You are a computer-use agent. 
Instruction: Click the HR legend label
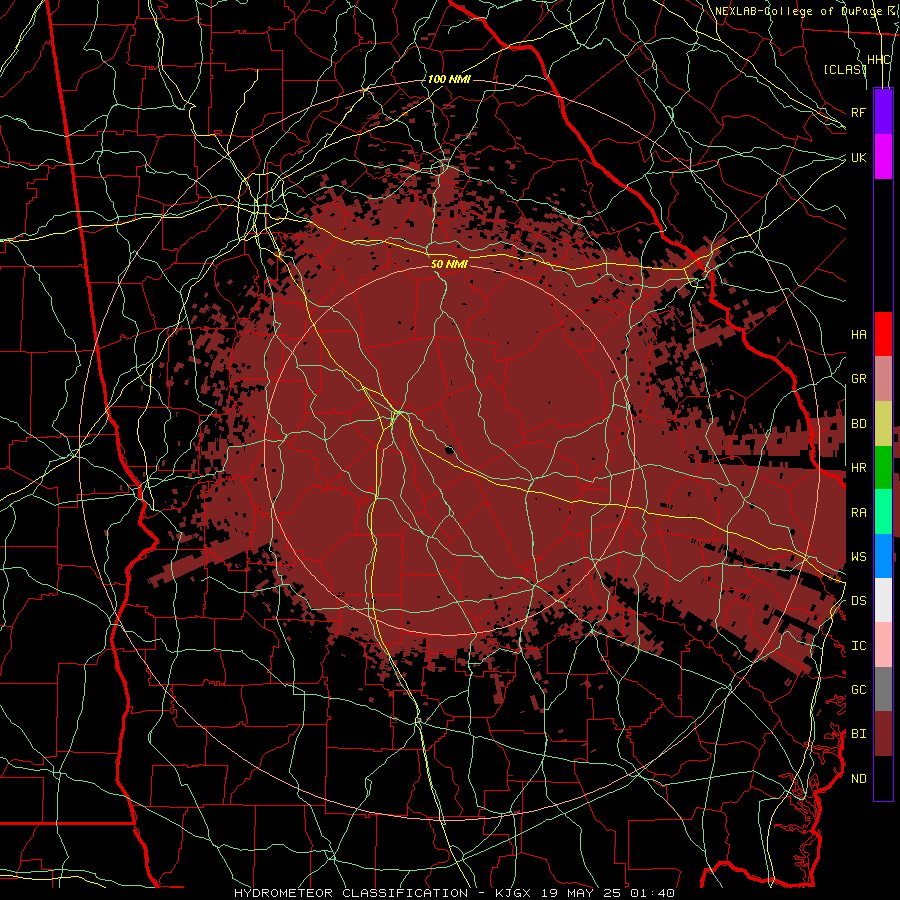point(859,468)
